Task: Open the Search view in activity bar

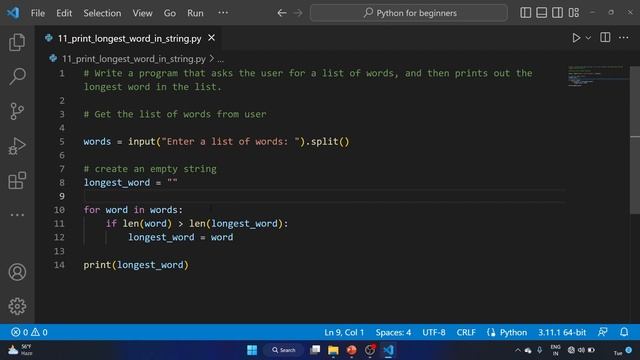Action: coord(17,76)
